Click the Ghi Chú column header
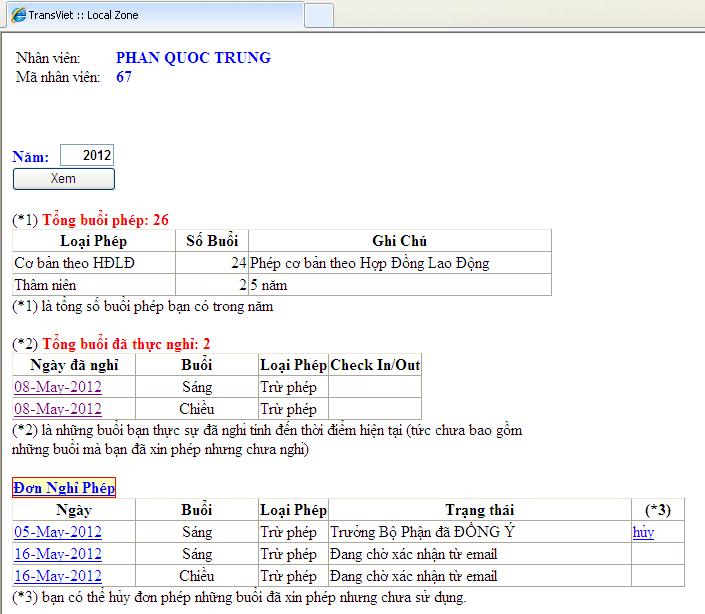 (x=400, y=241)
